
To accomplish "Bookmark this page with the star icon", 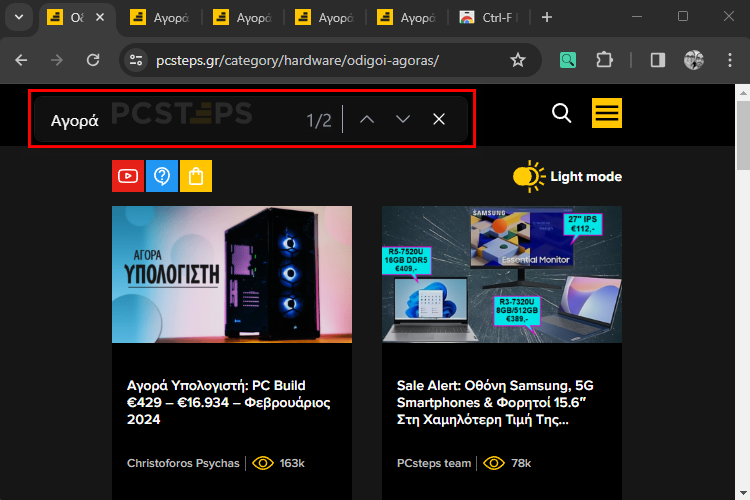I will (x=518, y=60).
